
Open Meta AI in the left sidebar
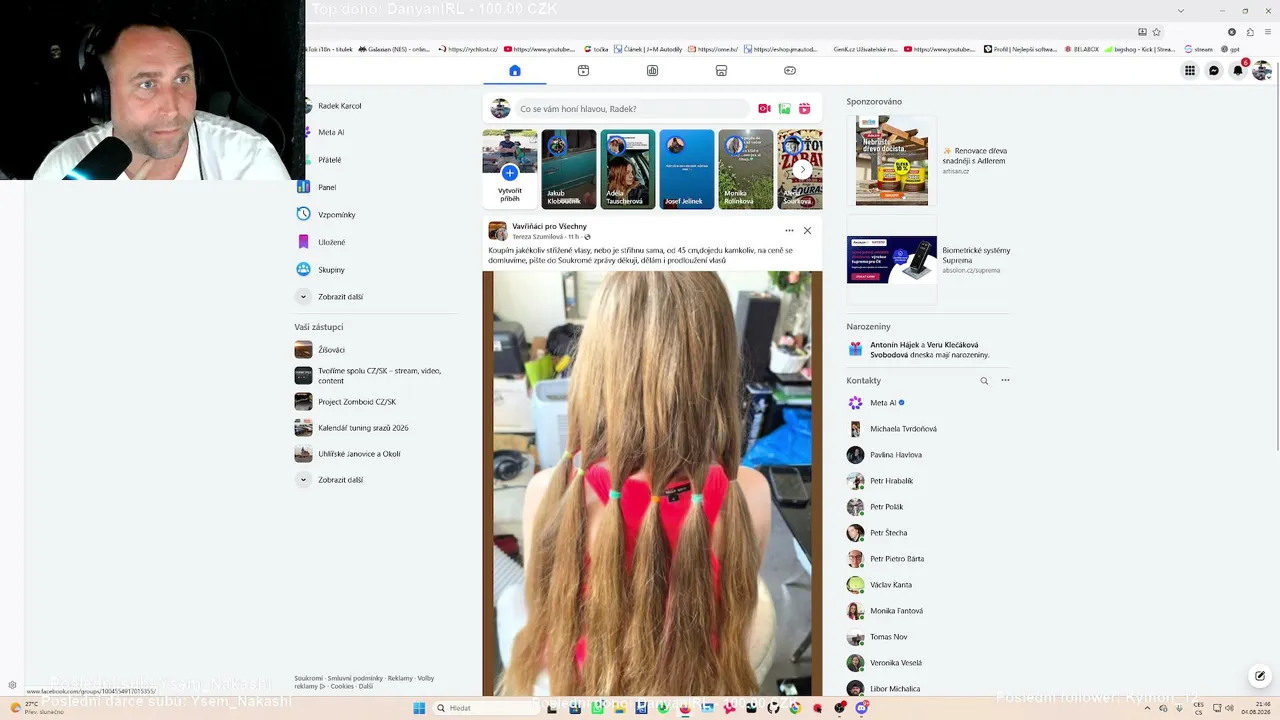tap(331, 132)
